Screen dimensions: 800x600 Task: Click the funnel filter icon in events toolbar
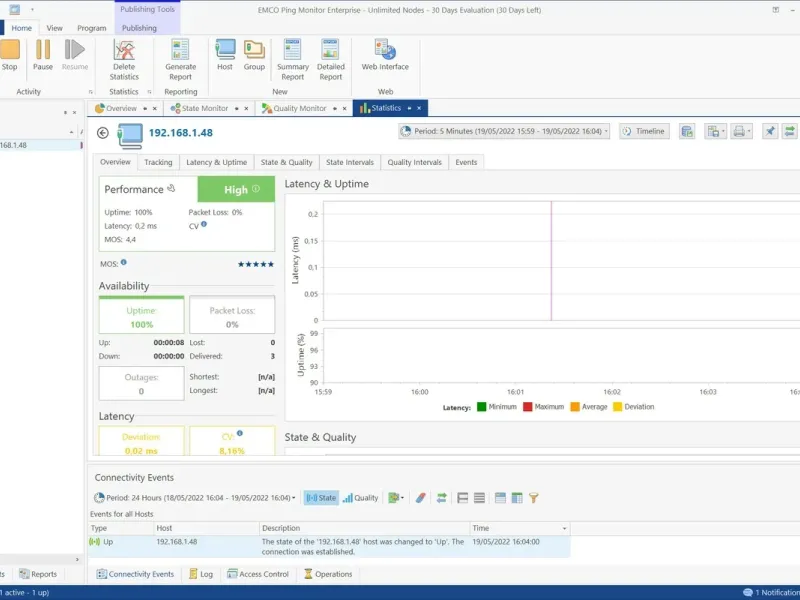tap(534, 497)
